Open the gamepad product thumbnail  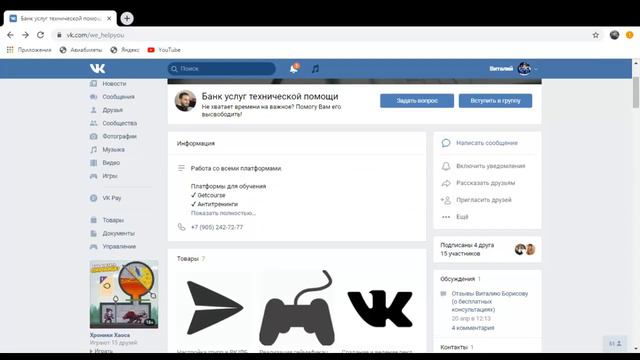click(x=297, y=308)
